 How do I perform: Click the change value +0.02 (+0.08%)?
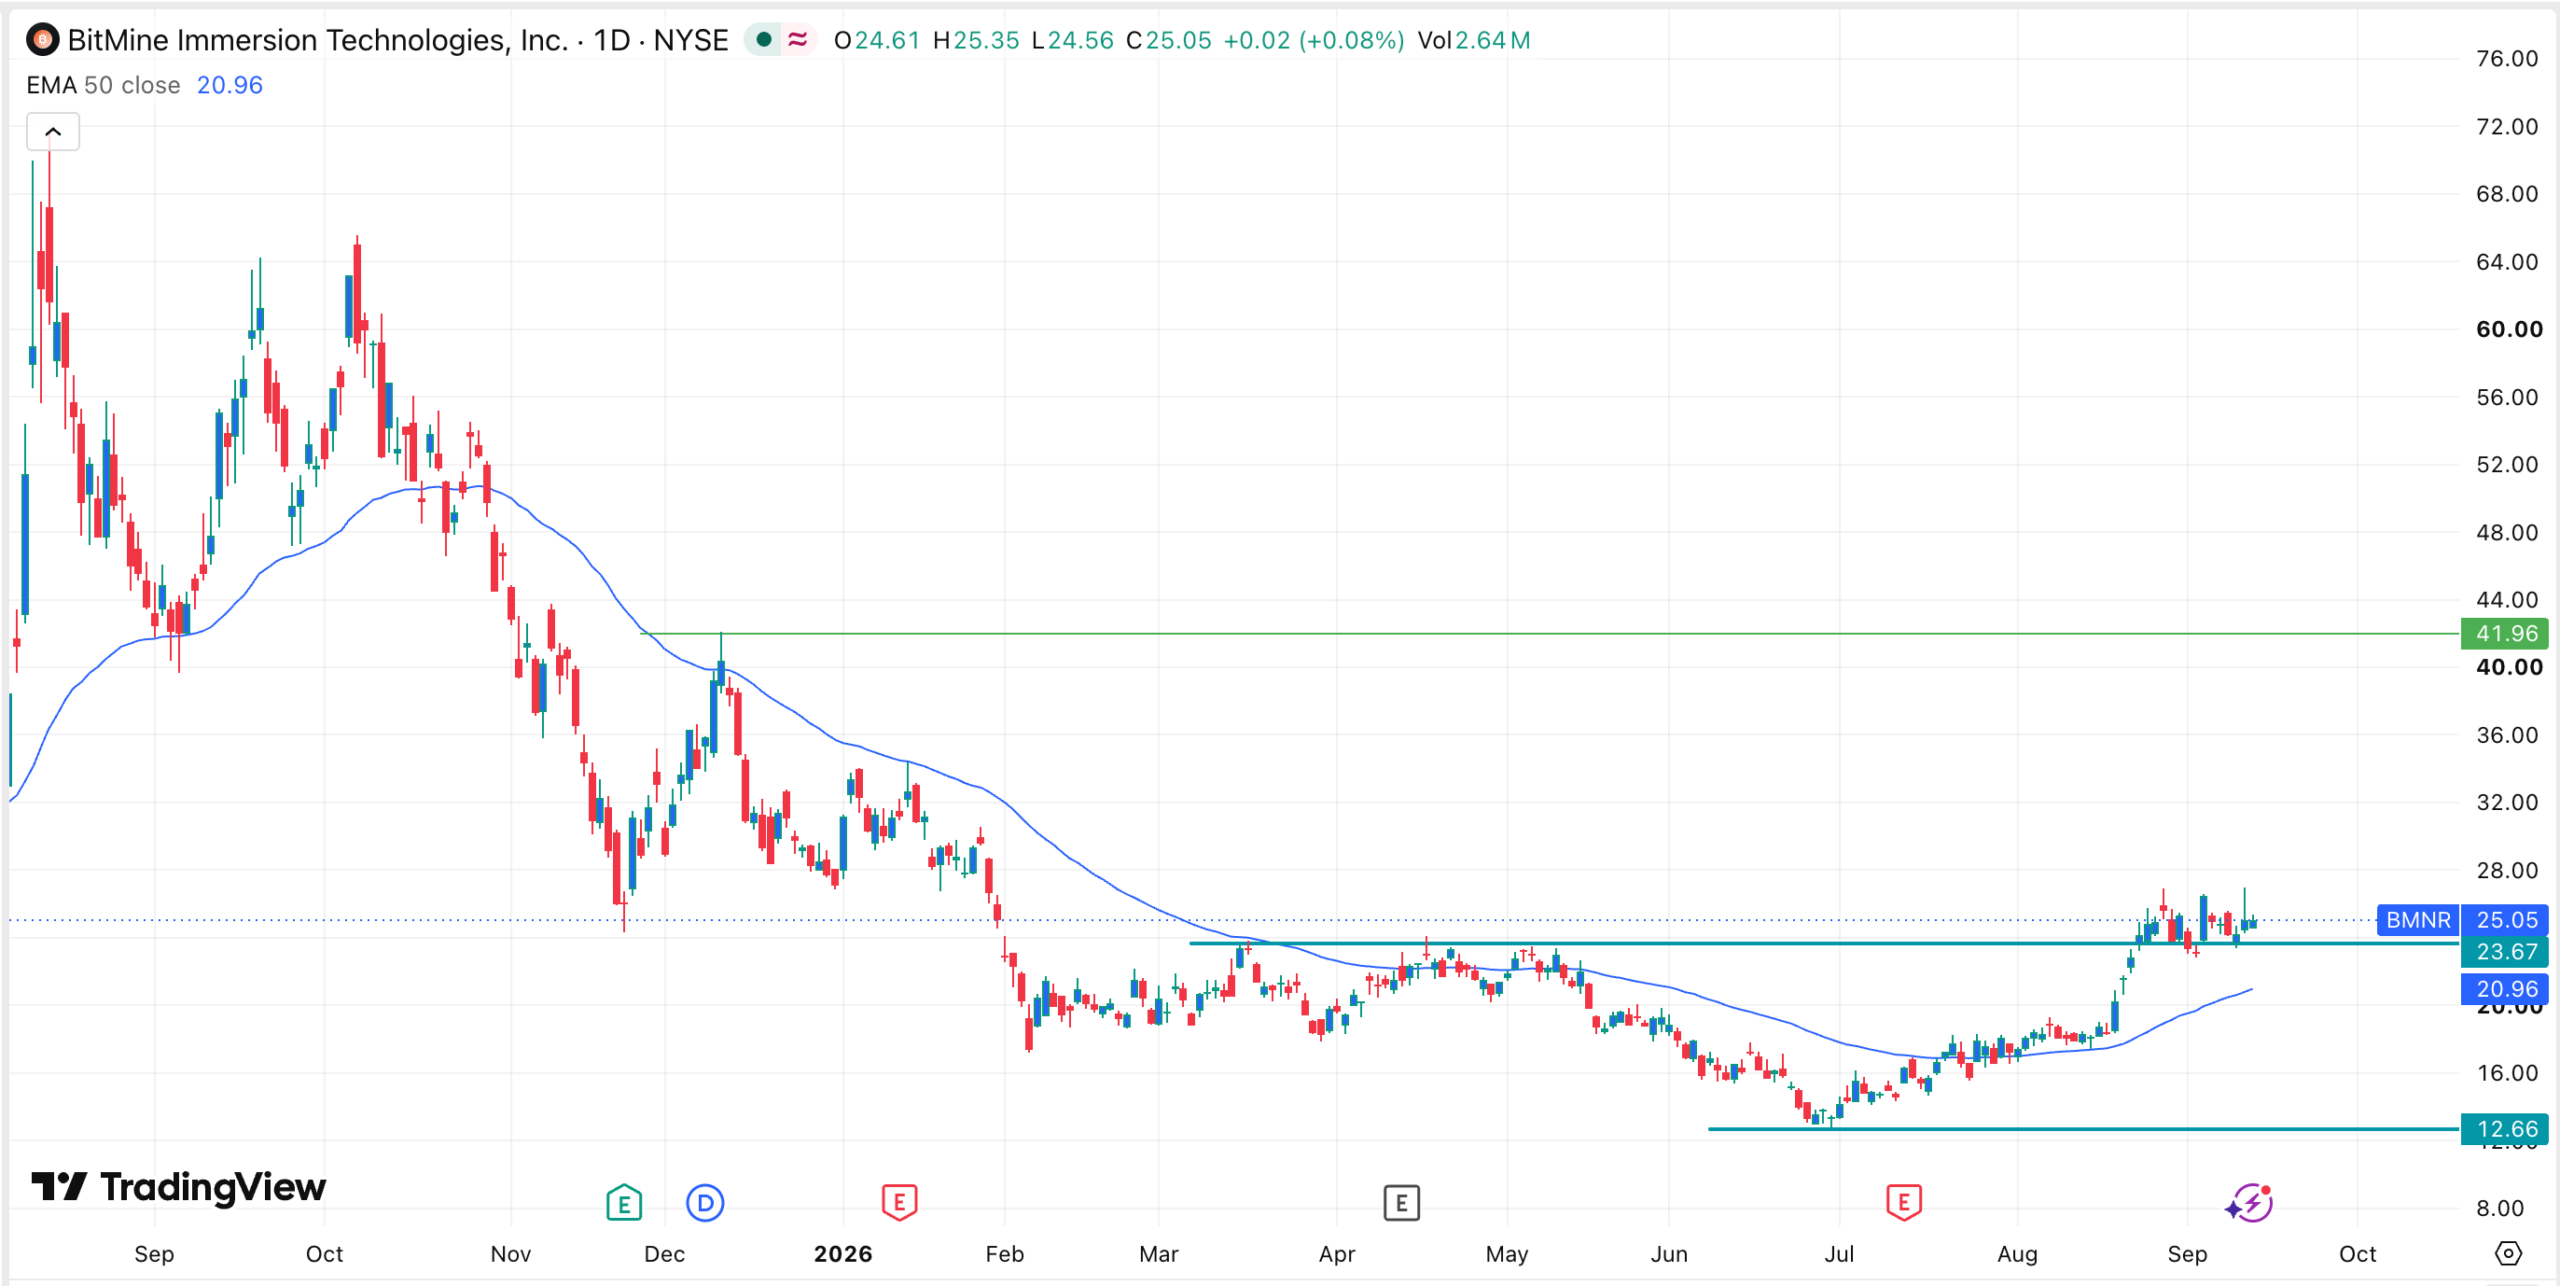1313,40
